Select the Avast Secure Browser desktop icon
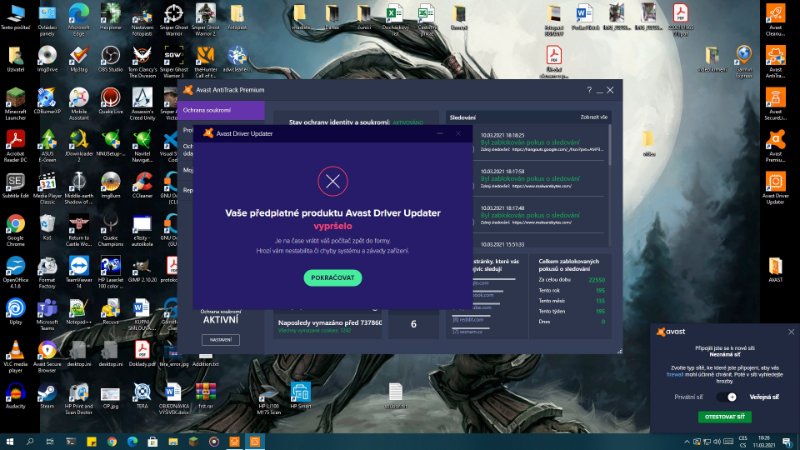This screenshot has width=800, height=450. click(x=47, y=357)
